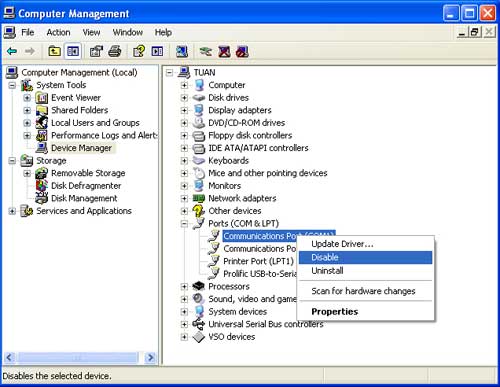Click the Scan for hardware changes toolbar icon
Image resolution: width=500 pixels, height=387 pixels.
pos(182,51)
